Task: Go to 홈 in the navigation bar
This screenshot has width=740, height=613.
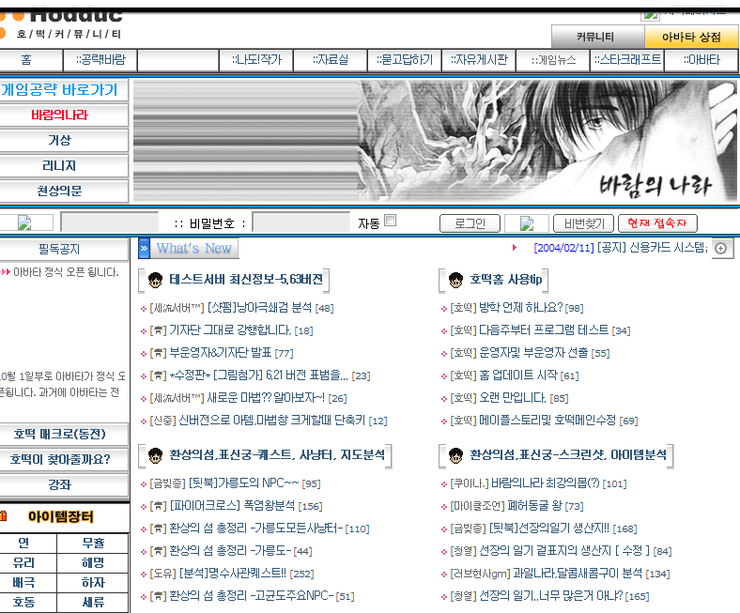Action: (27, 60)
